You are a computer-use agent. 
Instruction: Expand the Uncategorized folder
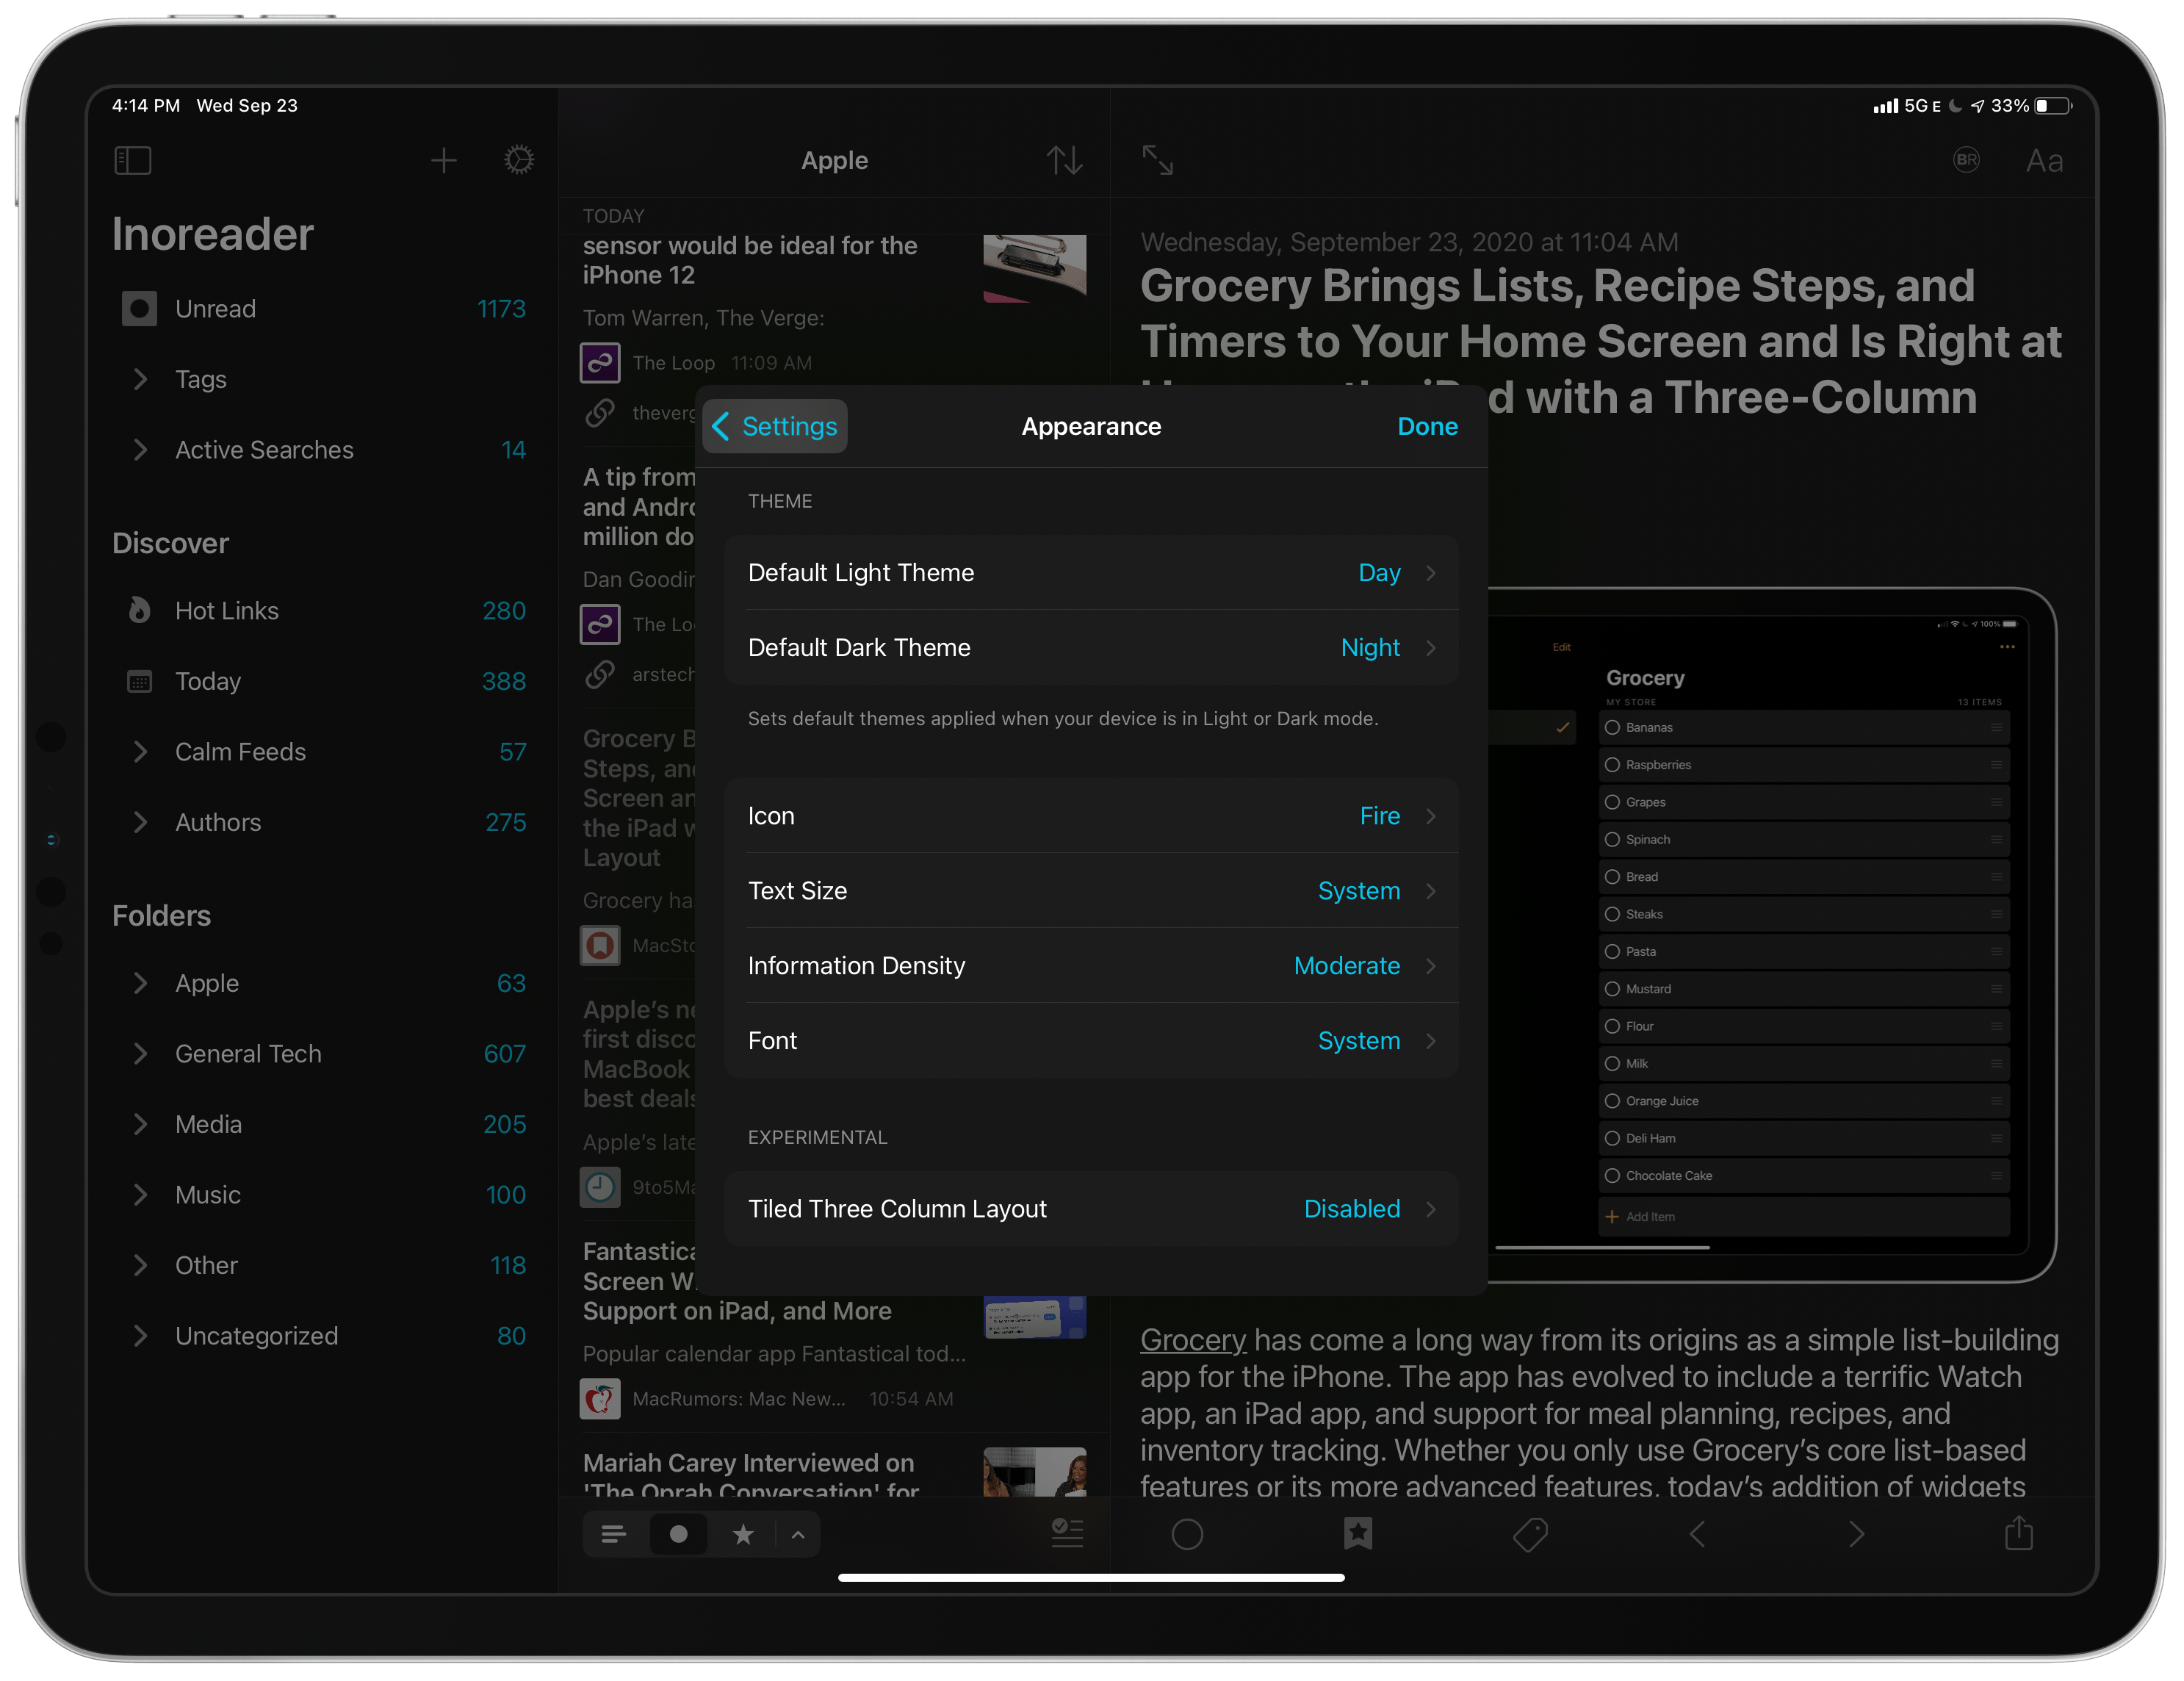(140, 1336)
